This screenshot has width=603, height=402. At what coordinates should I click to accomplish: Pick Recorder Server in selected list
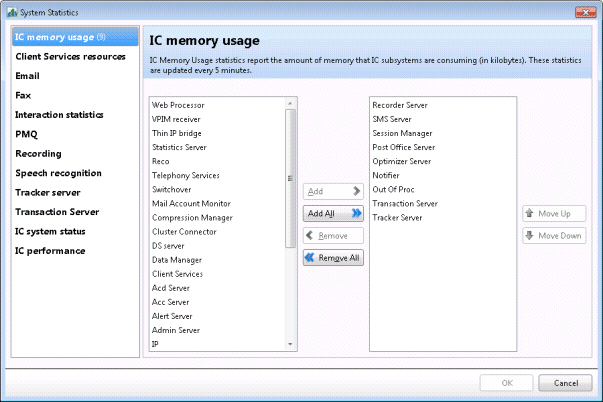pos(401,105)
